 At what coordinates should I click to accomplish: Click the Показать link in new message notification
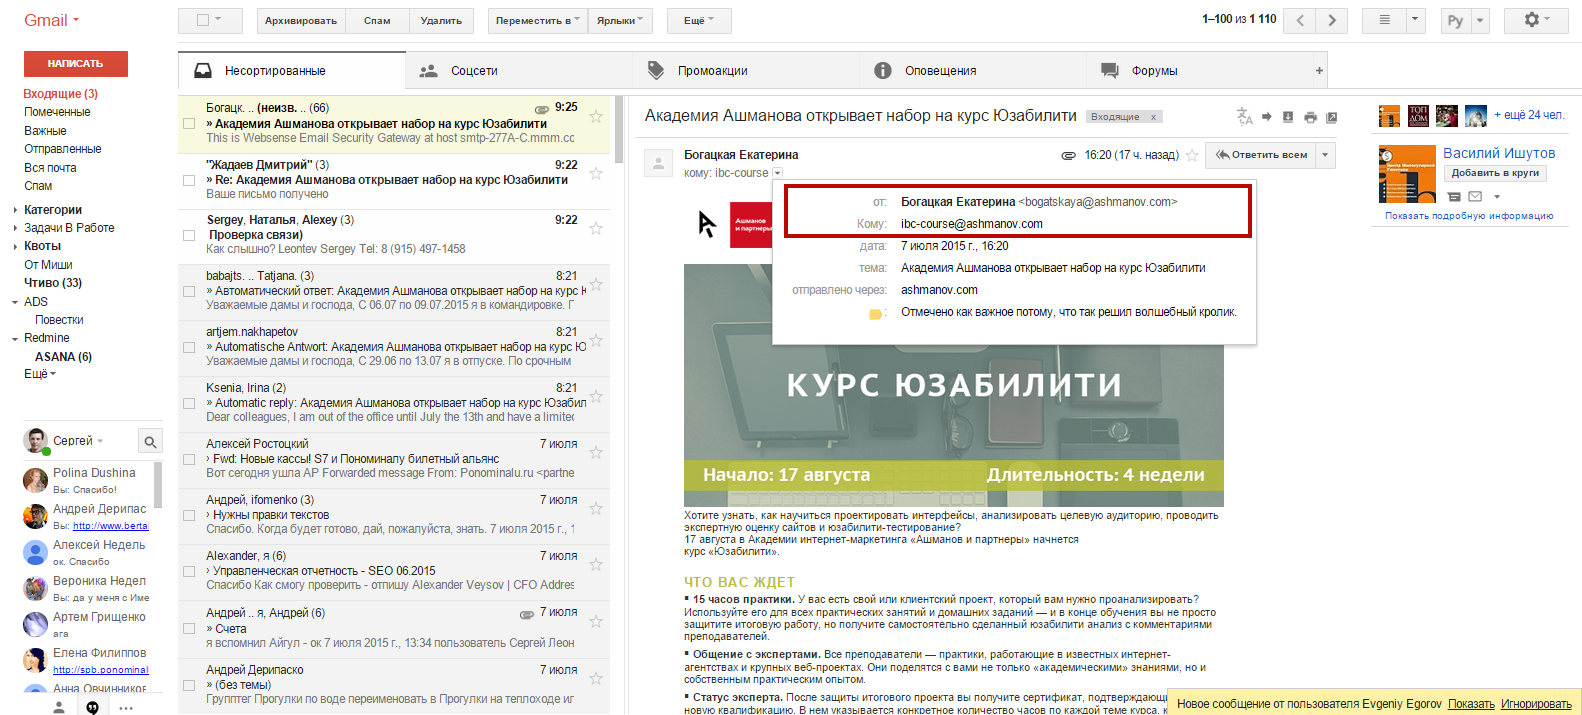coord(1471,704)
